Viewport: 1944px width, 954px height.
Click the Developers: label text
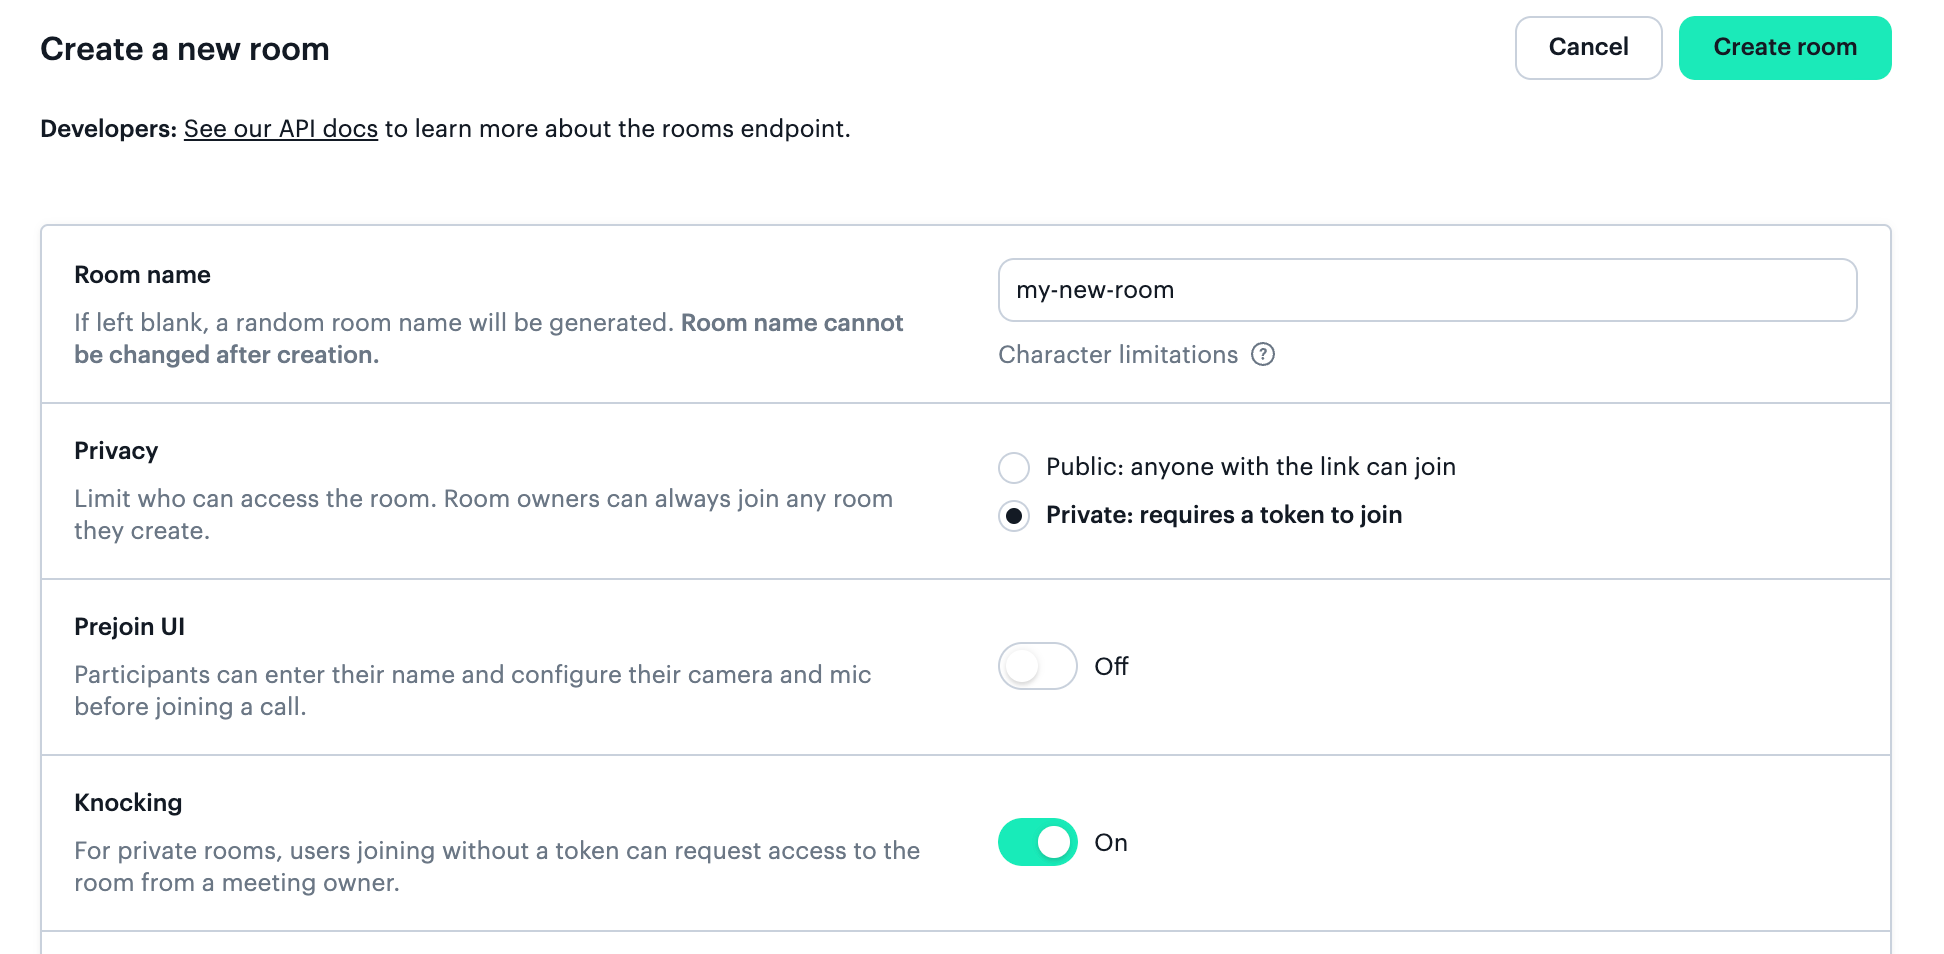click(108, 129)
